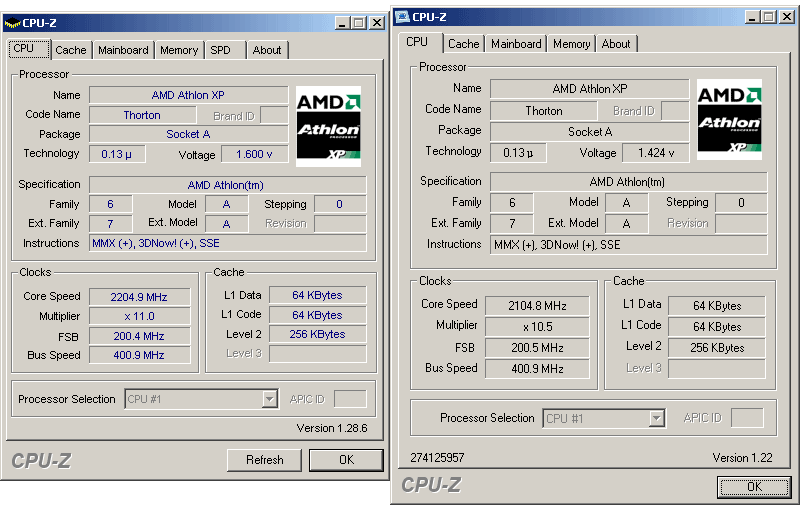
Task: Click the AMD Athlon XP logo in left window
Action: tap(329, 126)
